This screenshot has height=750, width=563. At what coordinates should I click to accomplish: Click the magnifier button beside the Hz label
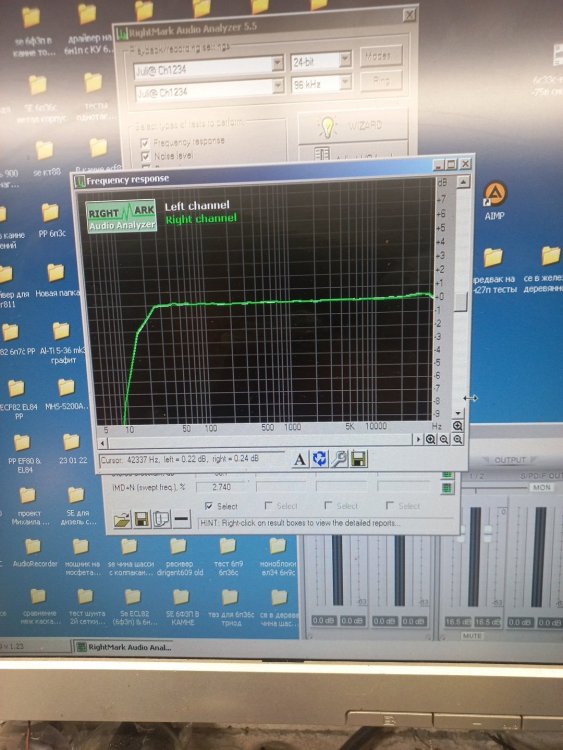click(457, 426)
